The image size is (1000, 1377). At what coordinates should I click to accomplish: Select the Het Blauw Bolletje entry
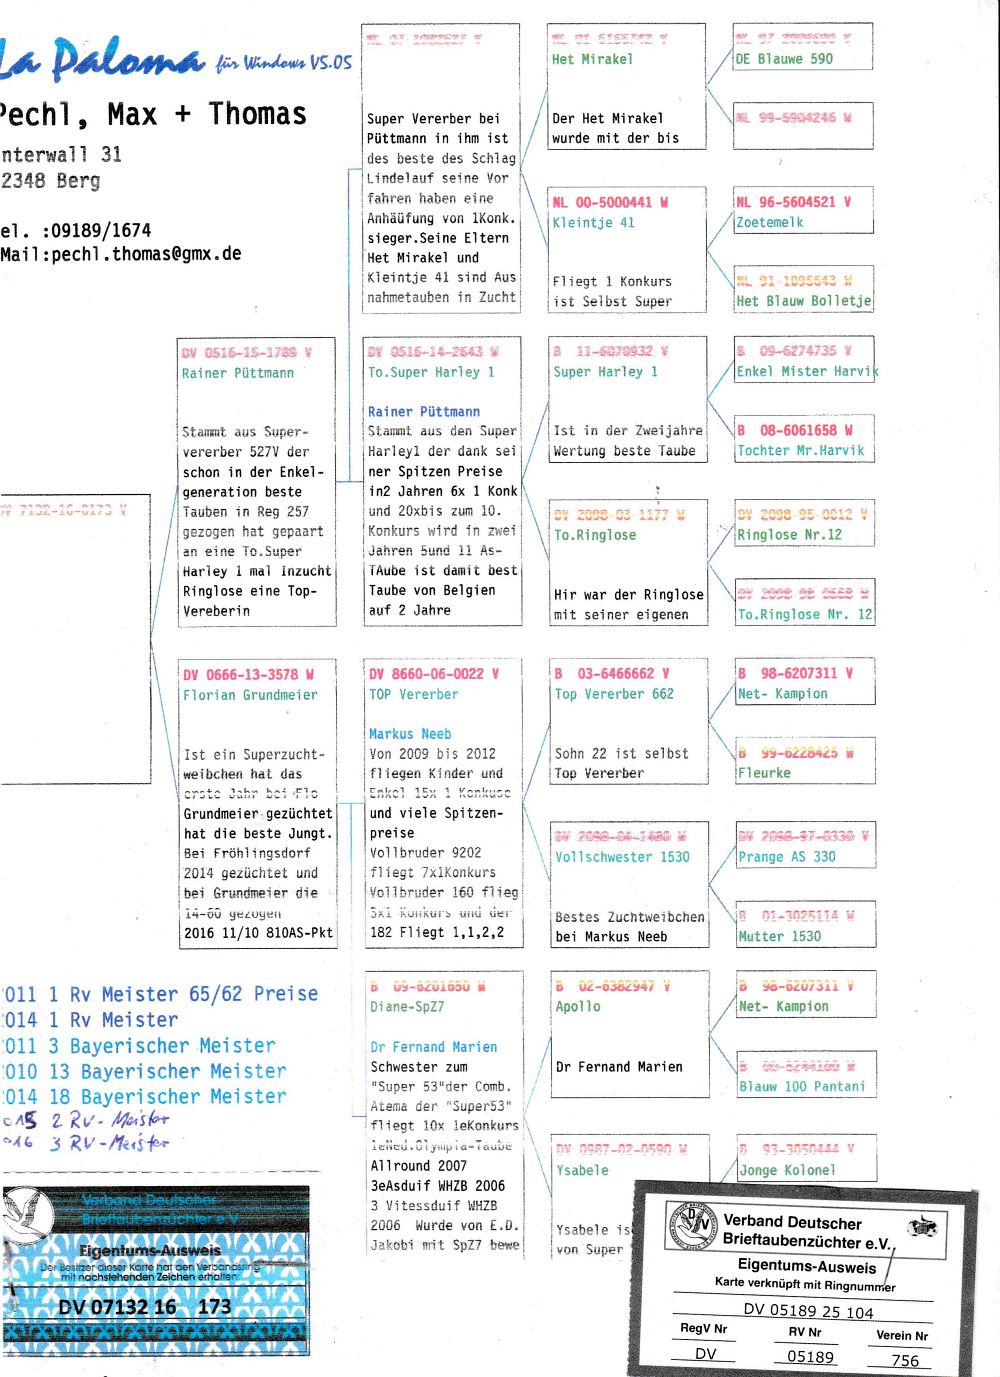click(804, 290)
